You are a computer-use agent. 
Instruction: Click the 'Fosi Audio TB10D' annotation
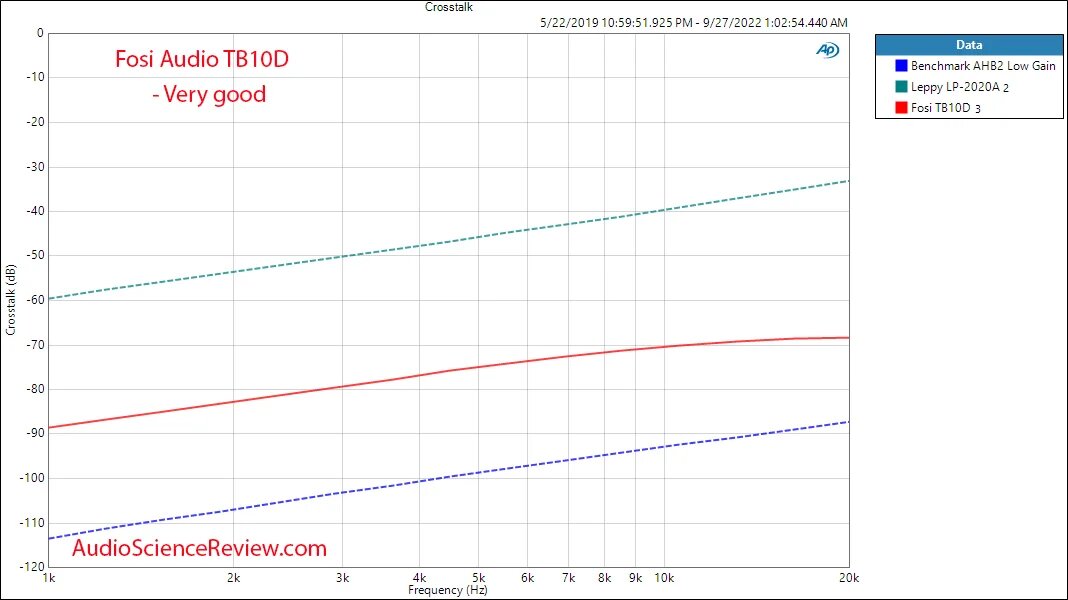pyautogui.click(x=202, y=59)
